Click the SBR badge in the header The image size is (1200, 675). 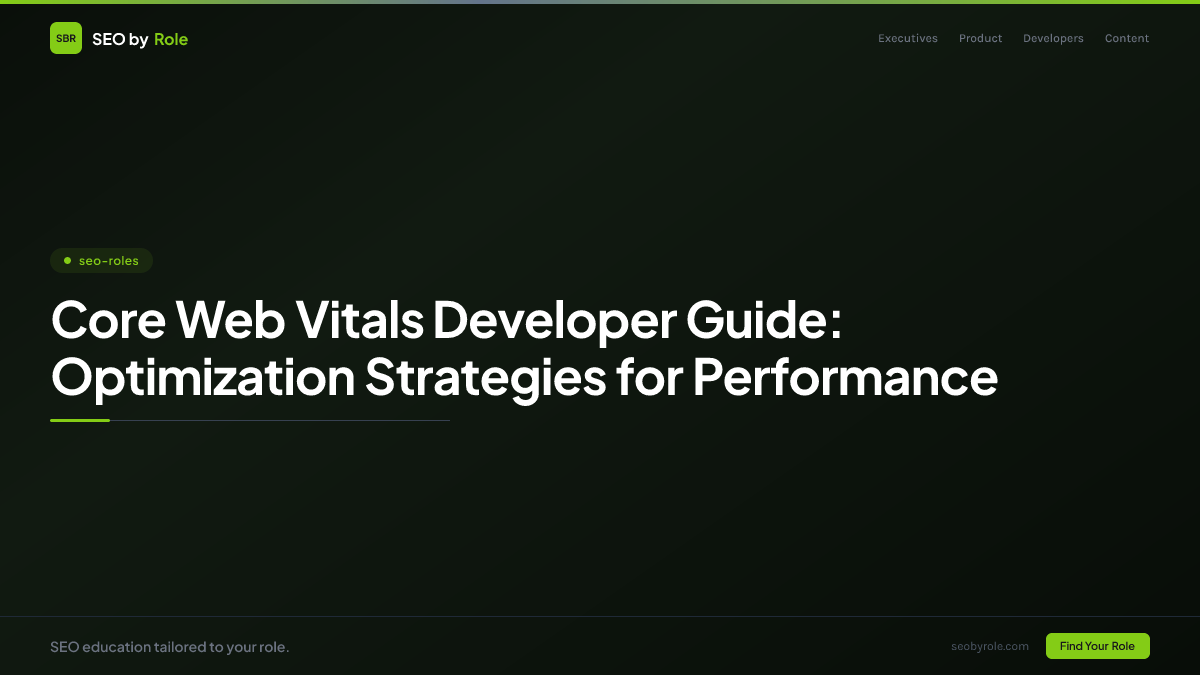pos(66,38)
